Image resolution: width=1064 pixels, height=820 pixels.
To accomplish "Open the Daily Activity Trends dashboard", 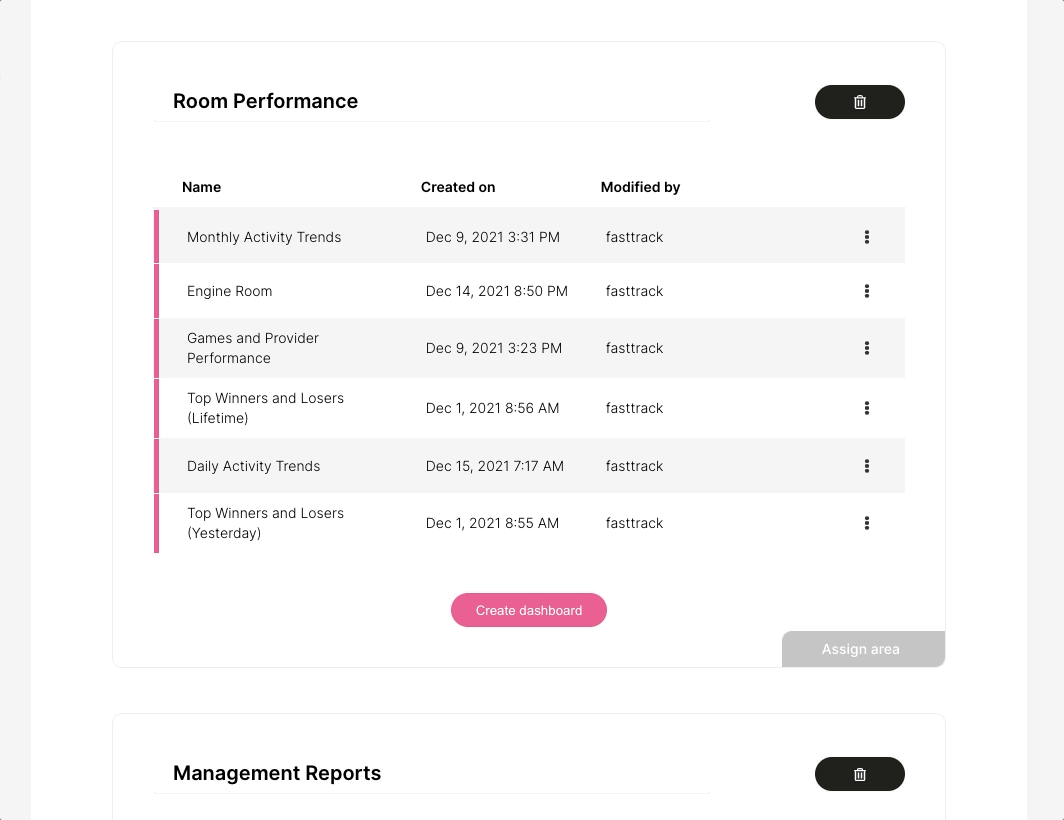I will pyautogui.click(x=253, y=466).
